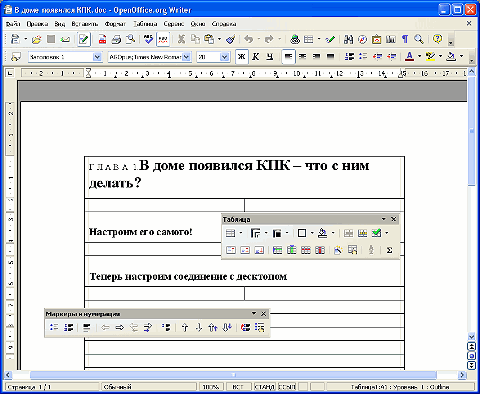Delete column icon in Таблица toolbar
Viewport: 480px width, 394px height.
pos(320,250)
